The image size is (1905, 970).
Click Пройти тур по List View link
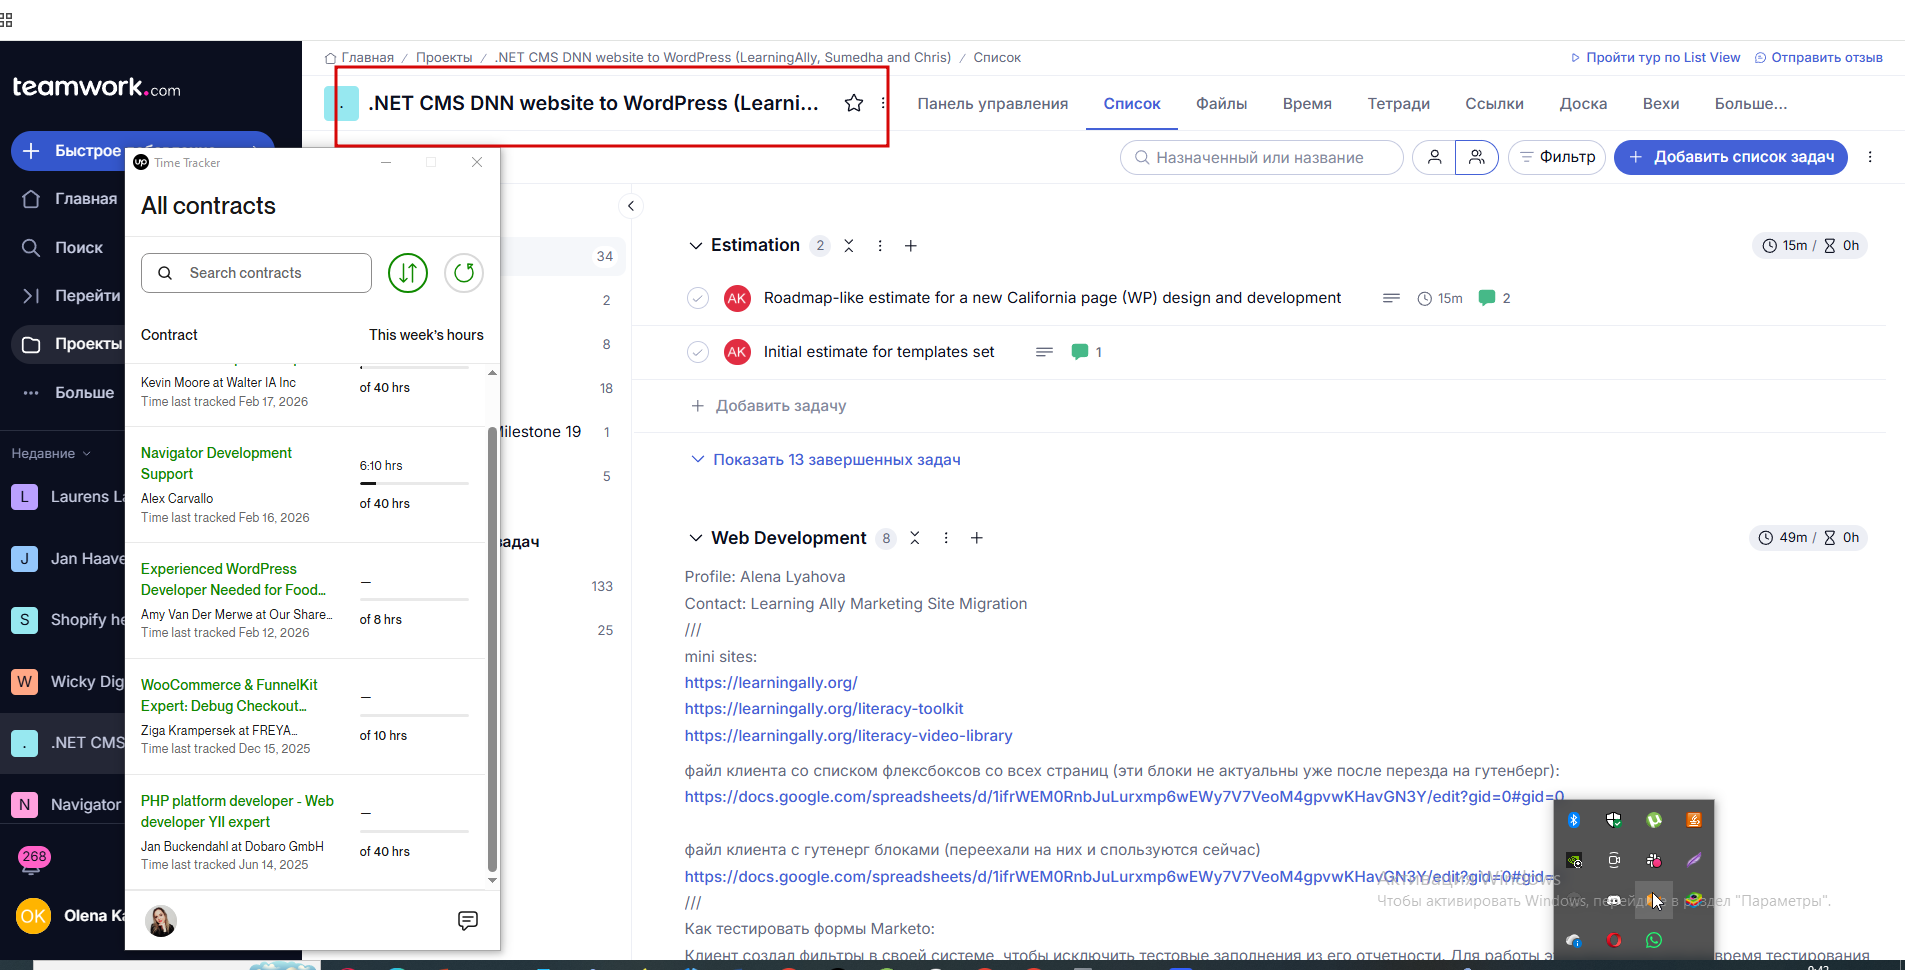tap(1655, 57)
